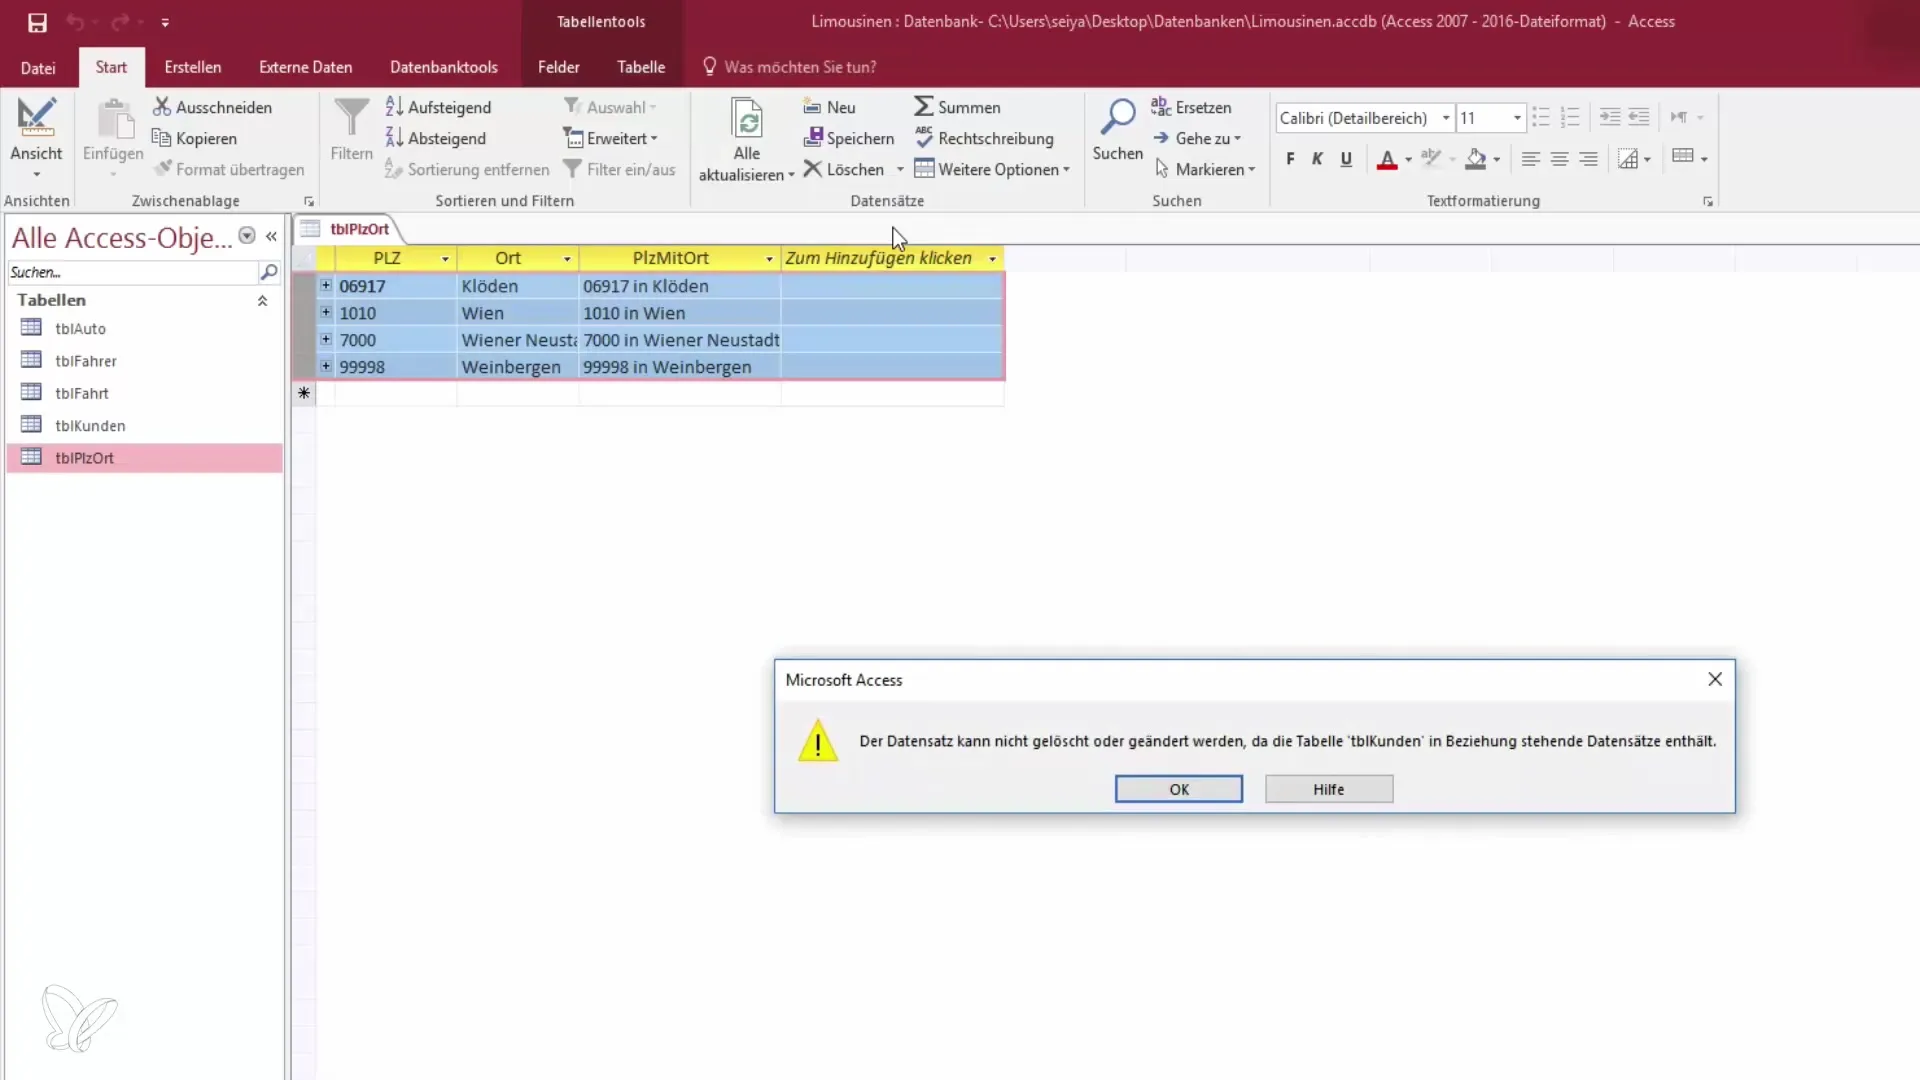Click the Ausschneiden scissors icon
Screen dimensions: 1920x1080
click(162, 107)
